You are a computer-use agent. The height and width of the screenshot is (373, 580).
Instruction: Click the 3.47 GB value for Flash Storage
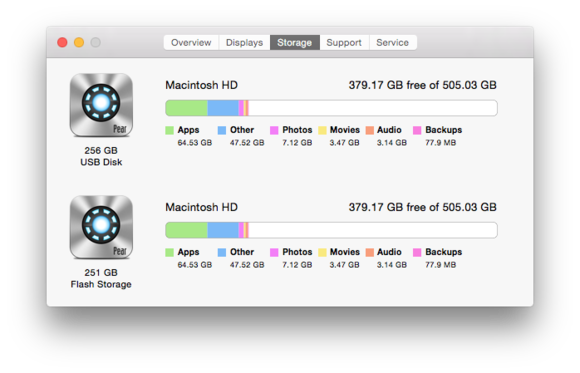[345, 265]
